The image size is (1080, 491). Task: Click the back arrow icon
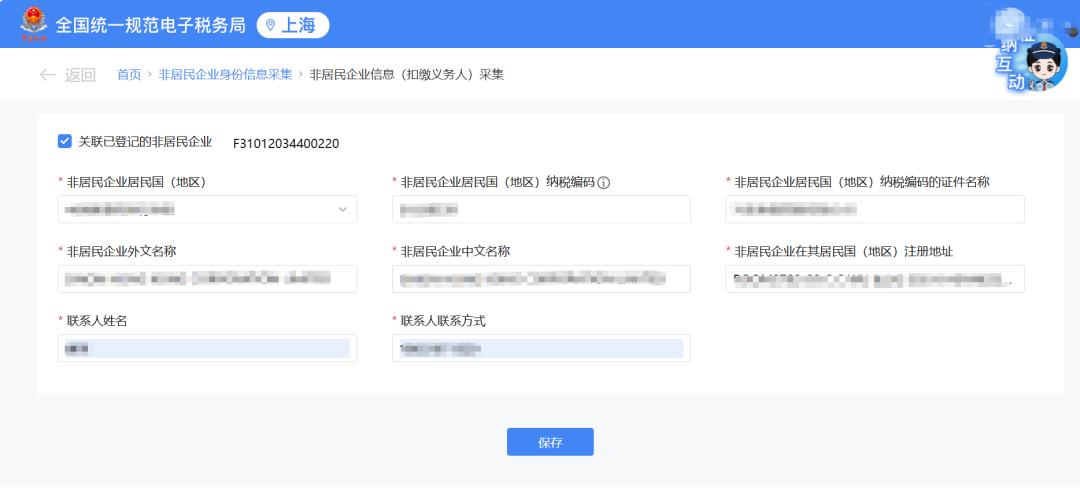click(47, 75)
